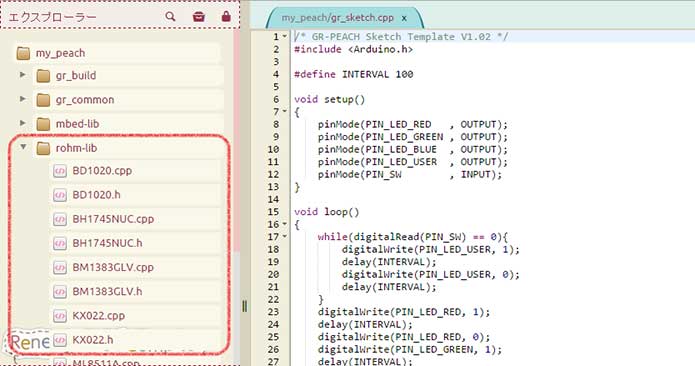
Task: Click the panel splitter handle beside the editor
Action: click(244, 306)
